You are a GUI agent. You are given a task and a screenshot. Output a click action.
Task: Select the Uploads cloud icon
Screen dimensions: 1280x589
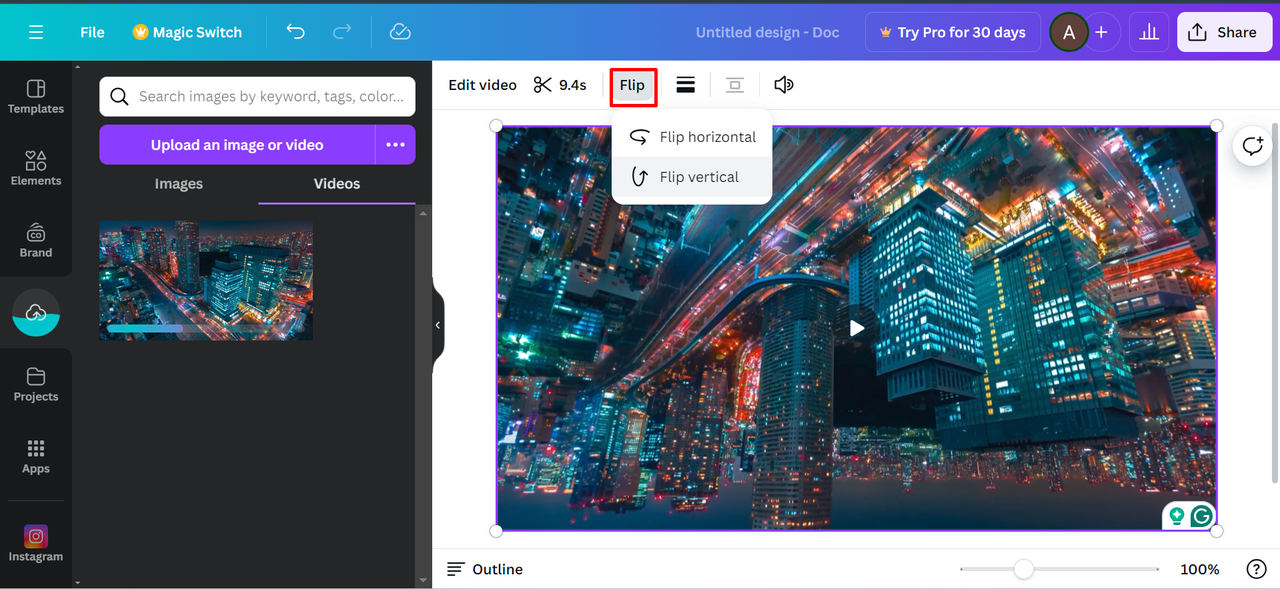(36, 313)
